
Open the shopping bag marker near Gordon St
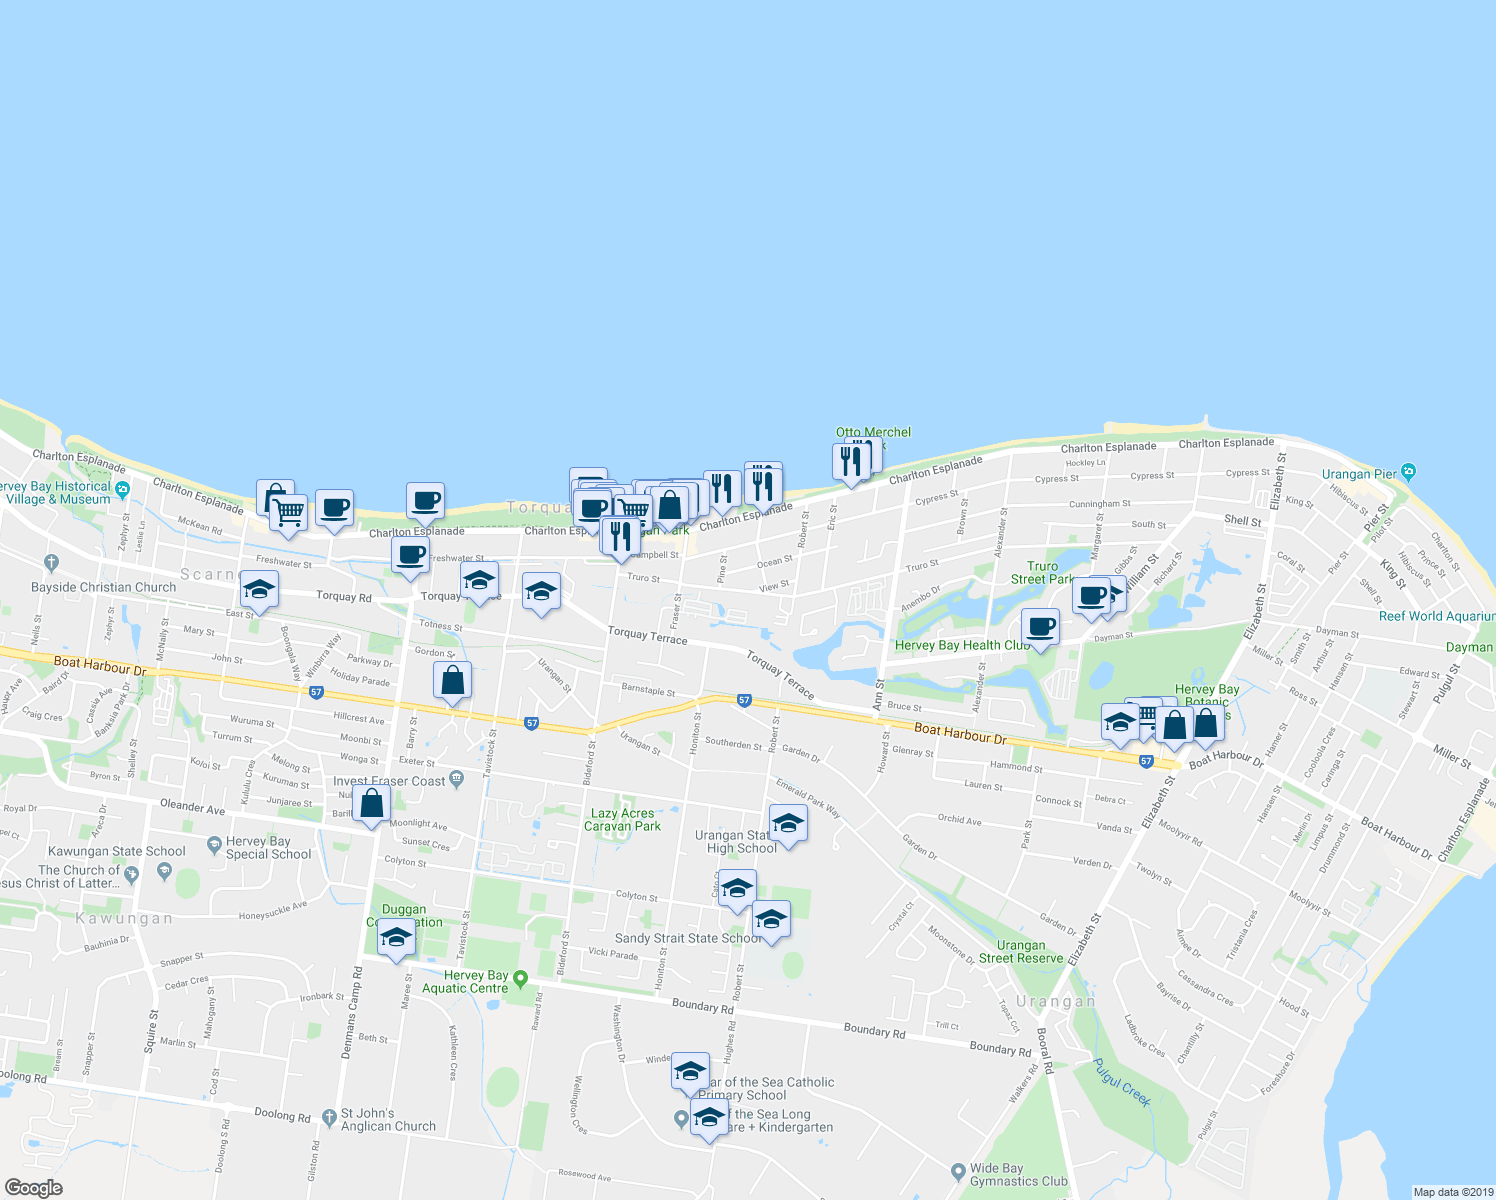tap(452, 682)
